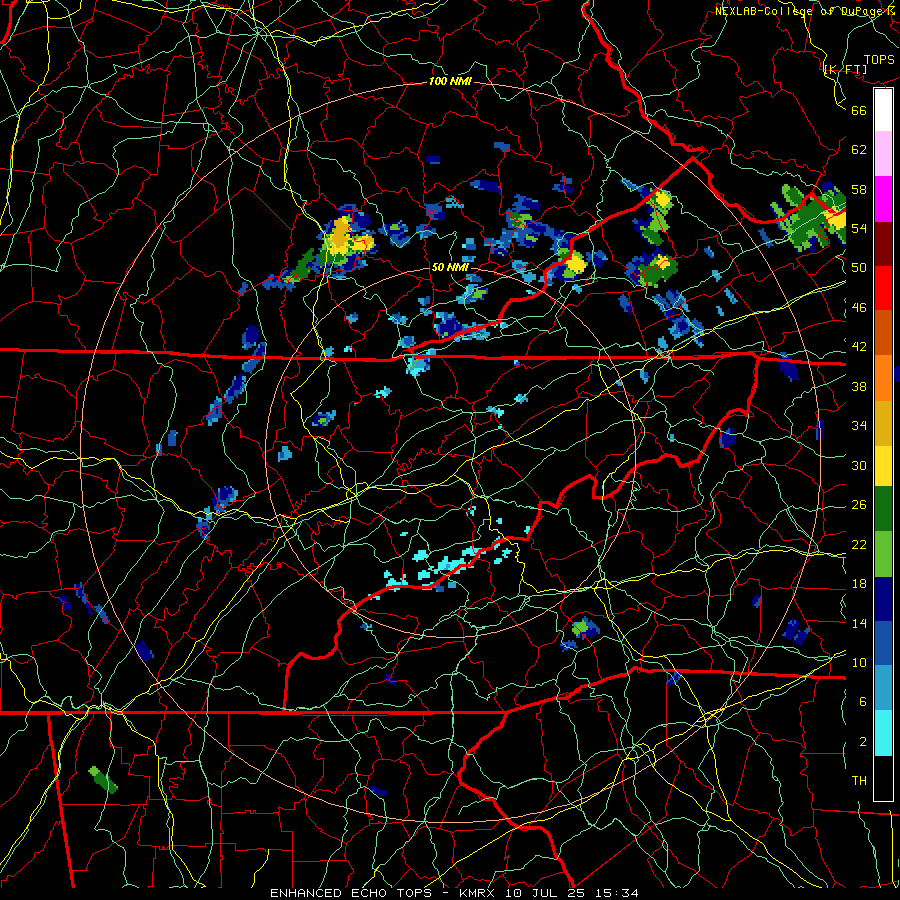The height and width of the screenshot is (900, 900).
Task: Click legend label 30
Action: point(859,465)
